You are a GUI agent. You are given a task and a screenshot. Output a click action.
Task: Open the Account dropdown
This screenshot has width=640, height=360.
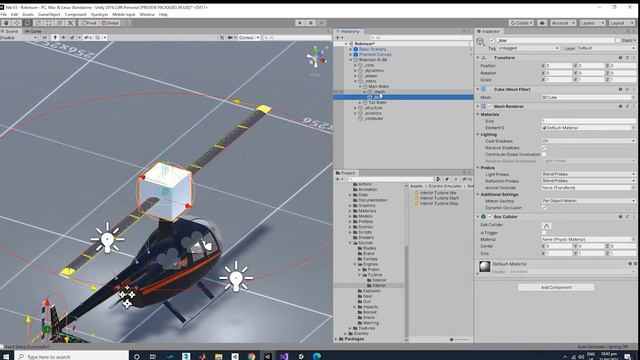coord(563,23)
